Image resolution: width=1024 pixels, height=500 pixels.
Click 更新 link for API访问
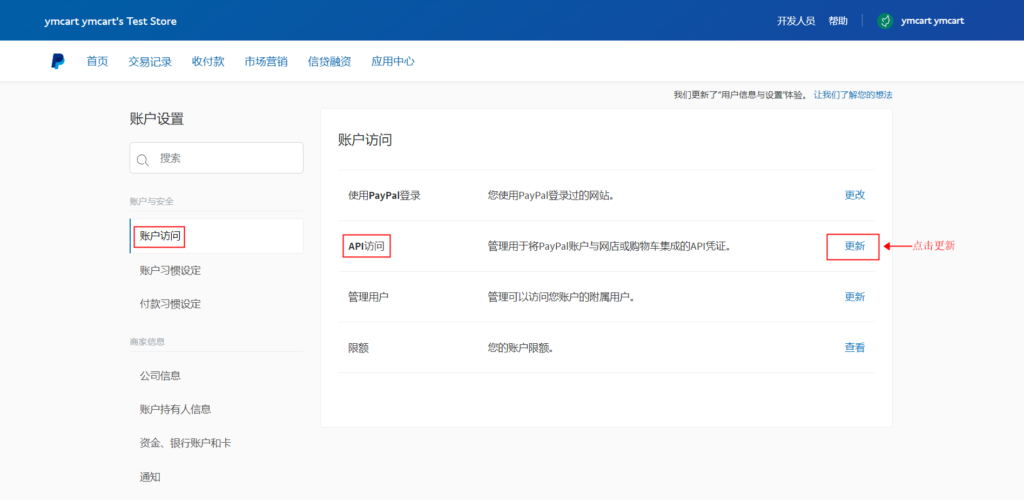pyautogui.click(x=854, y=246)
